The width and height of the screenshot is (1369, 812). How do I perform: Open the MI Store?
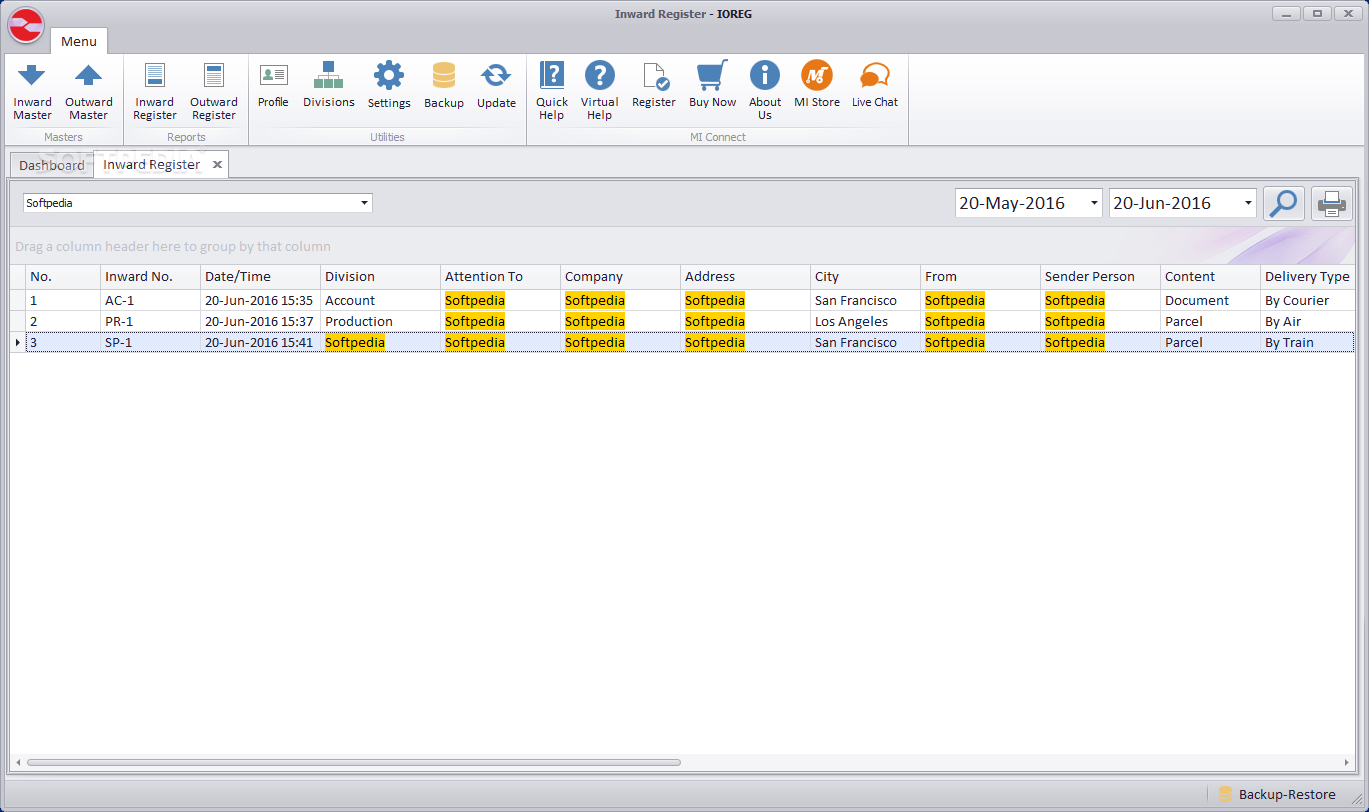pos(817,85)
